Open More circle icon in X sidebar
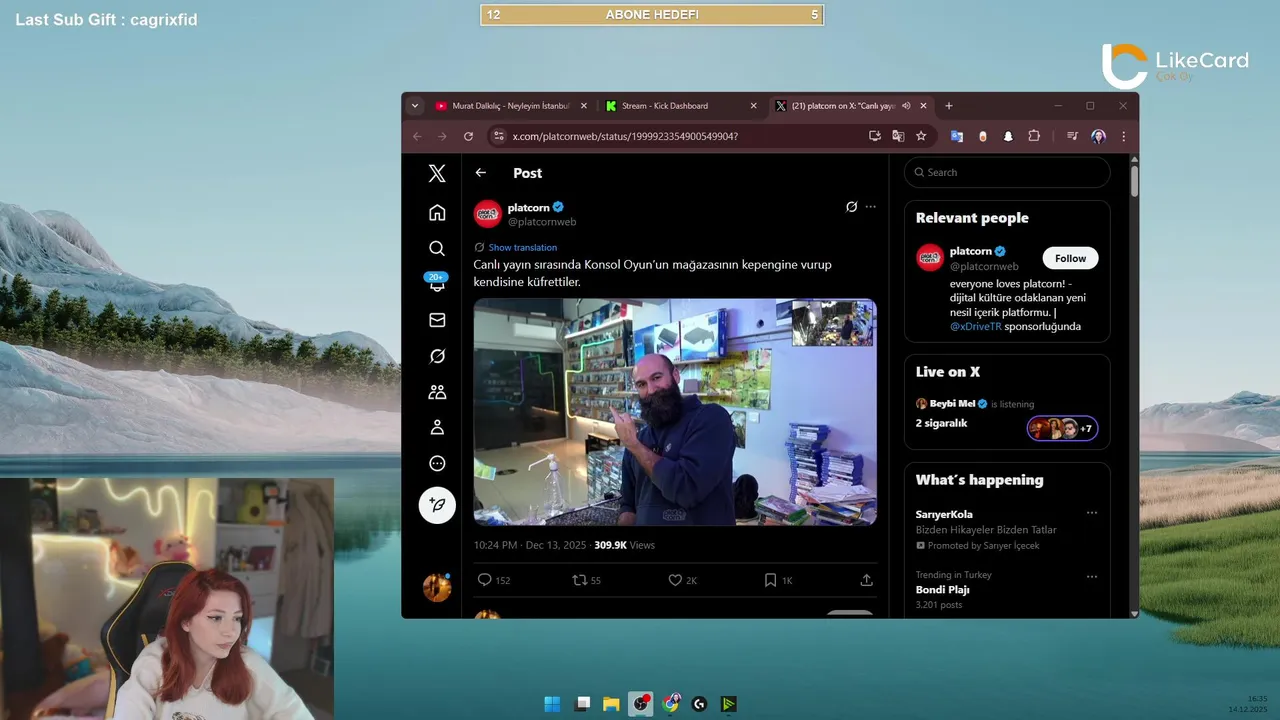The image size is (1280, 720). 437,463
